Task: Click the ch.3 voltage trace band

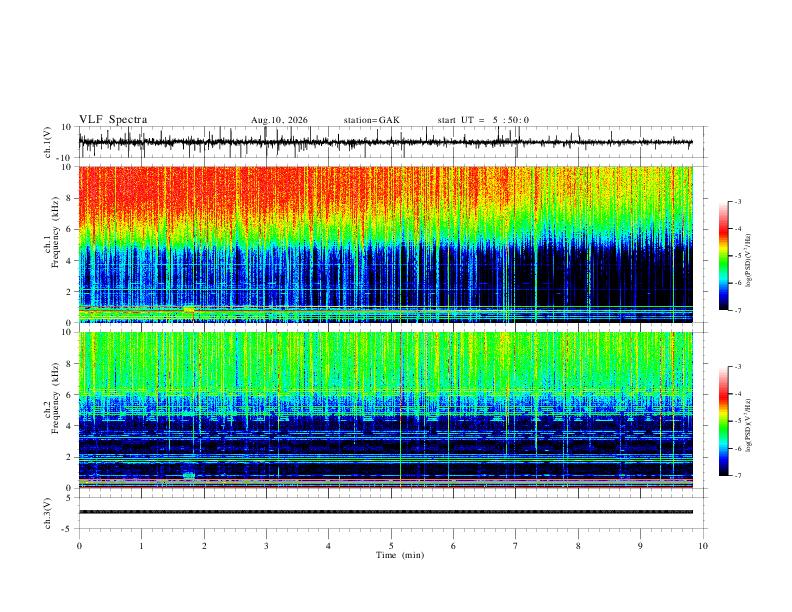Action: point(385,512)
